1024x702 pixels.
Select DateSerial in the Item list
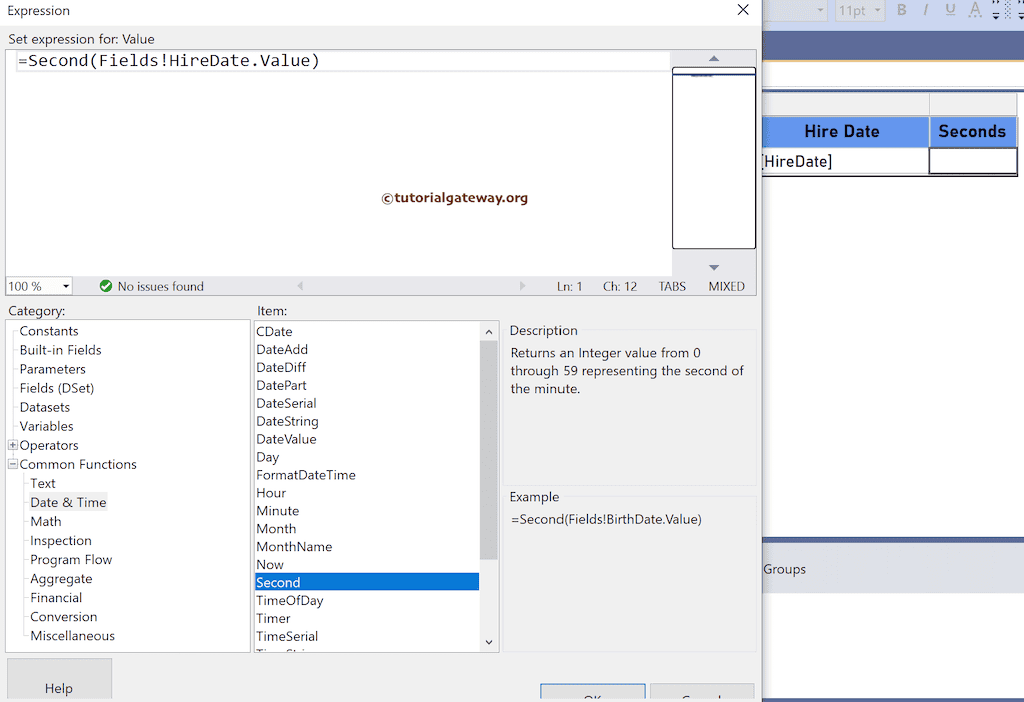coord(367,403)
